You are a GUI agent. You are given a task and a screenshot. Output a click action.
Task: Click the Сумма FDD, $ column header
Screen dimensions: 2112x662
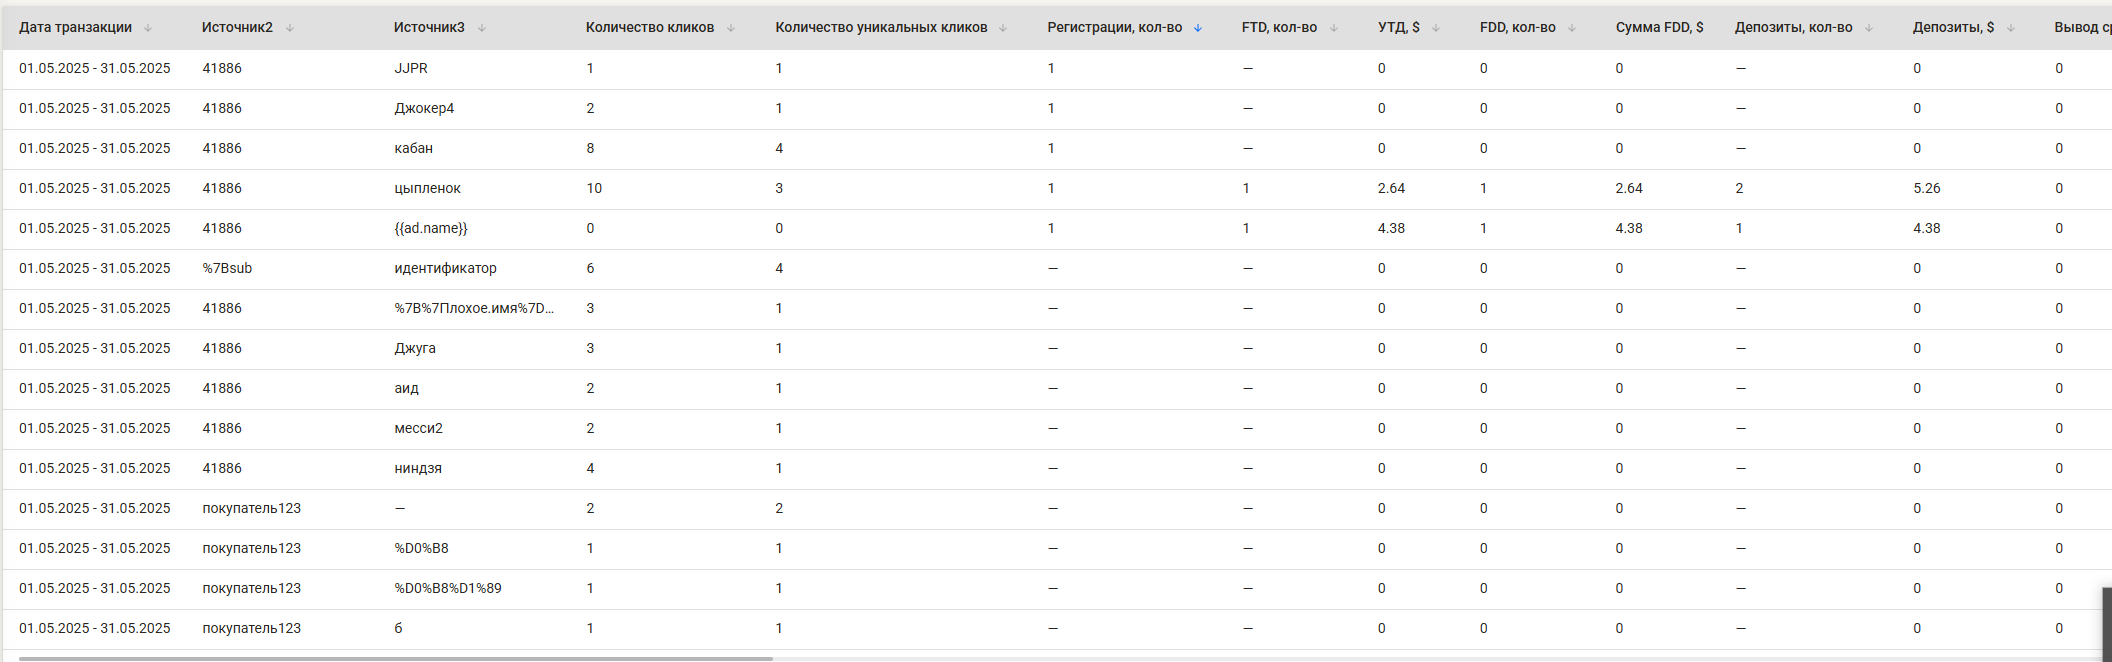point(1659,28)
